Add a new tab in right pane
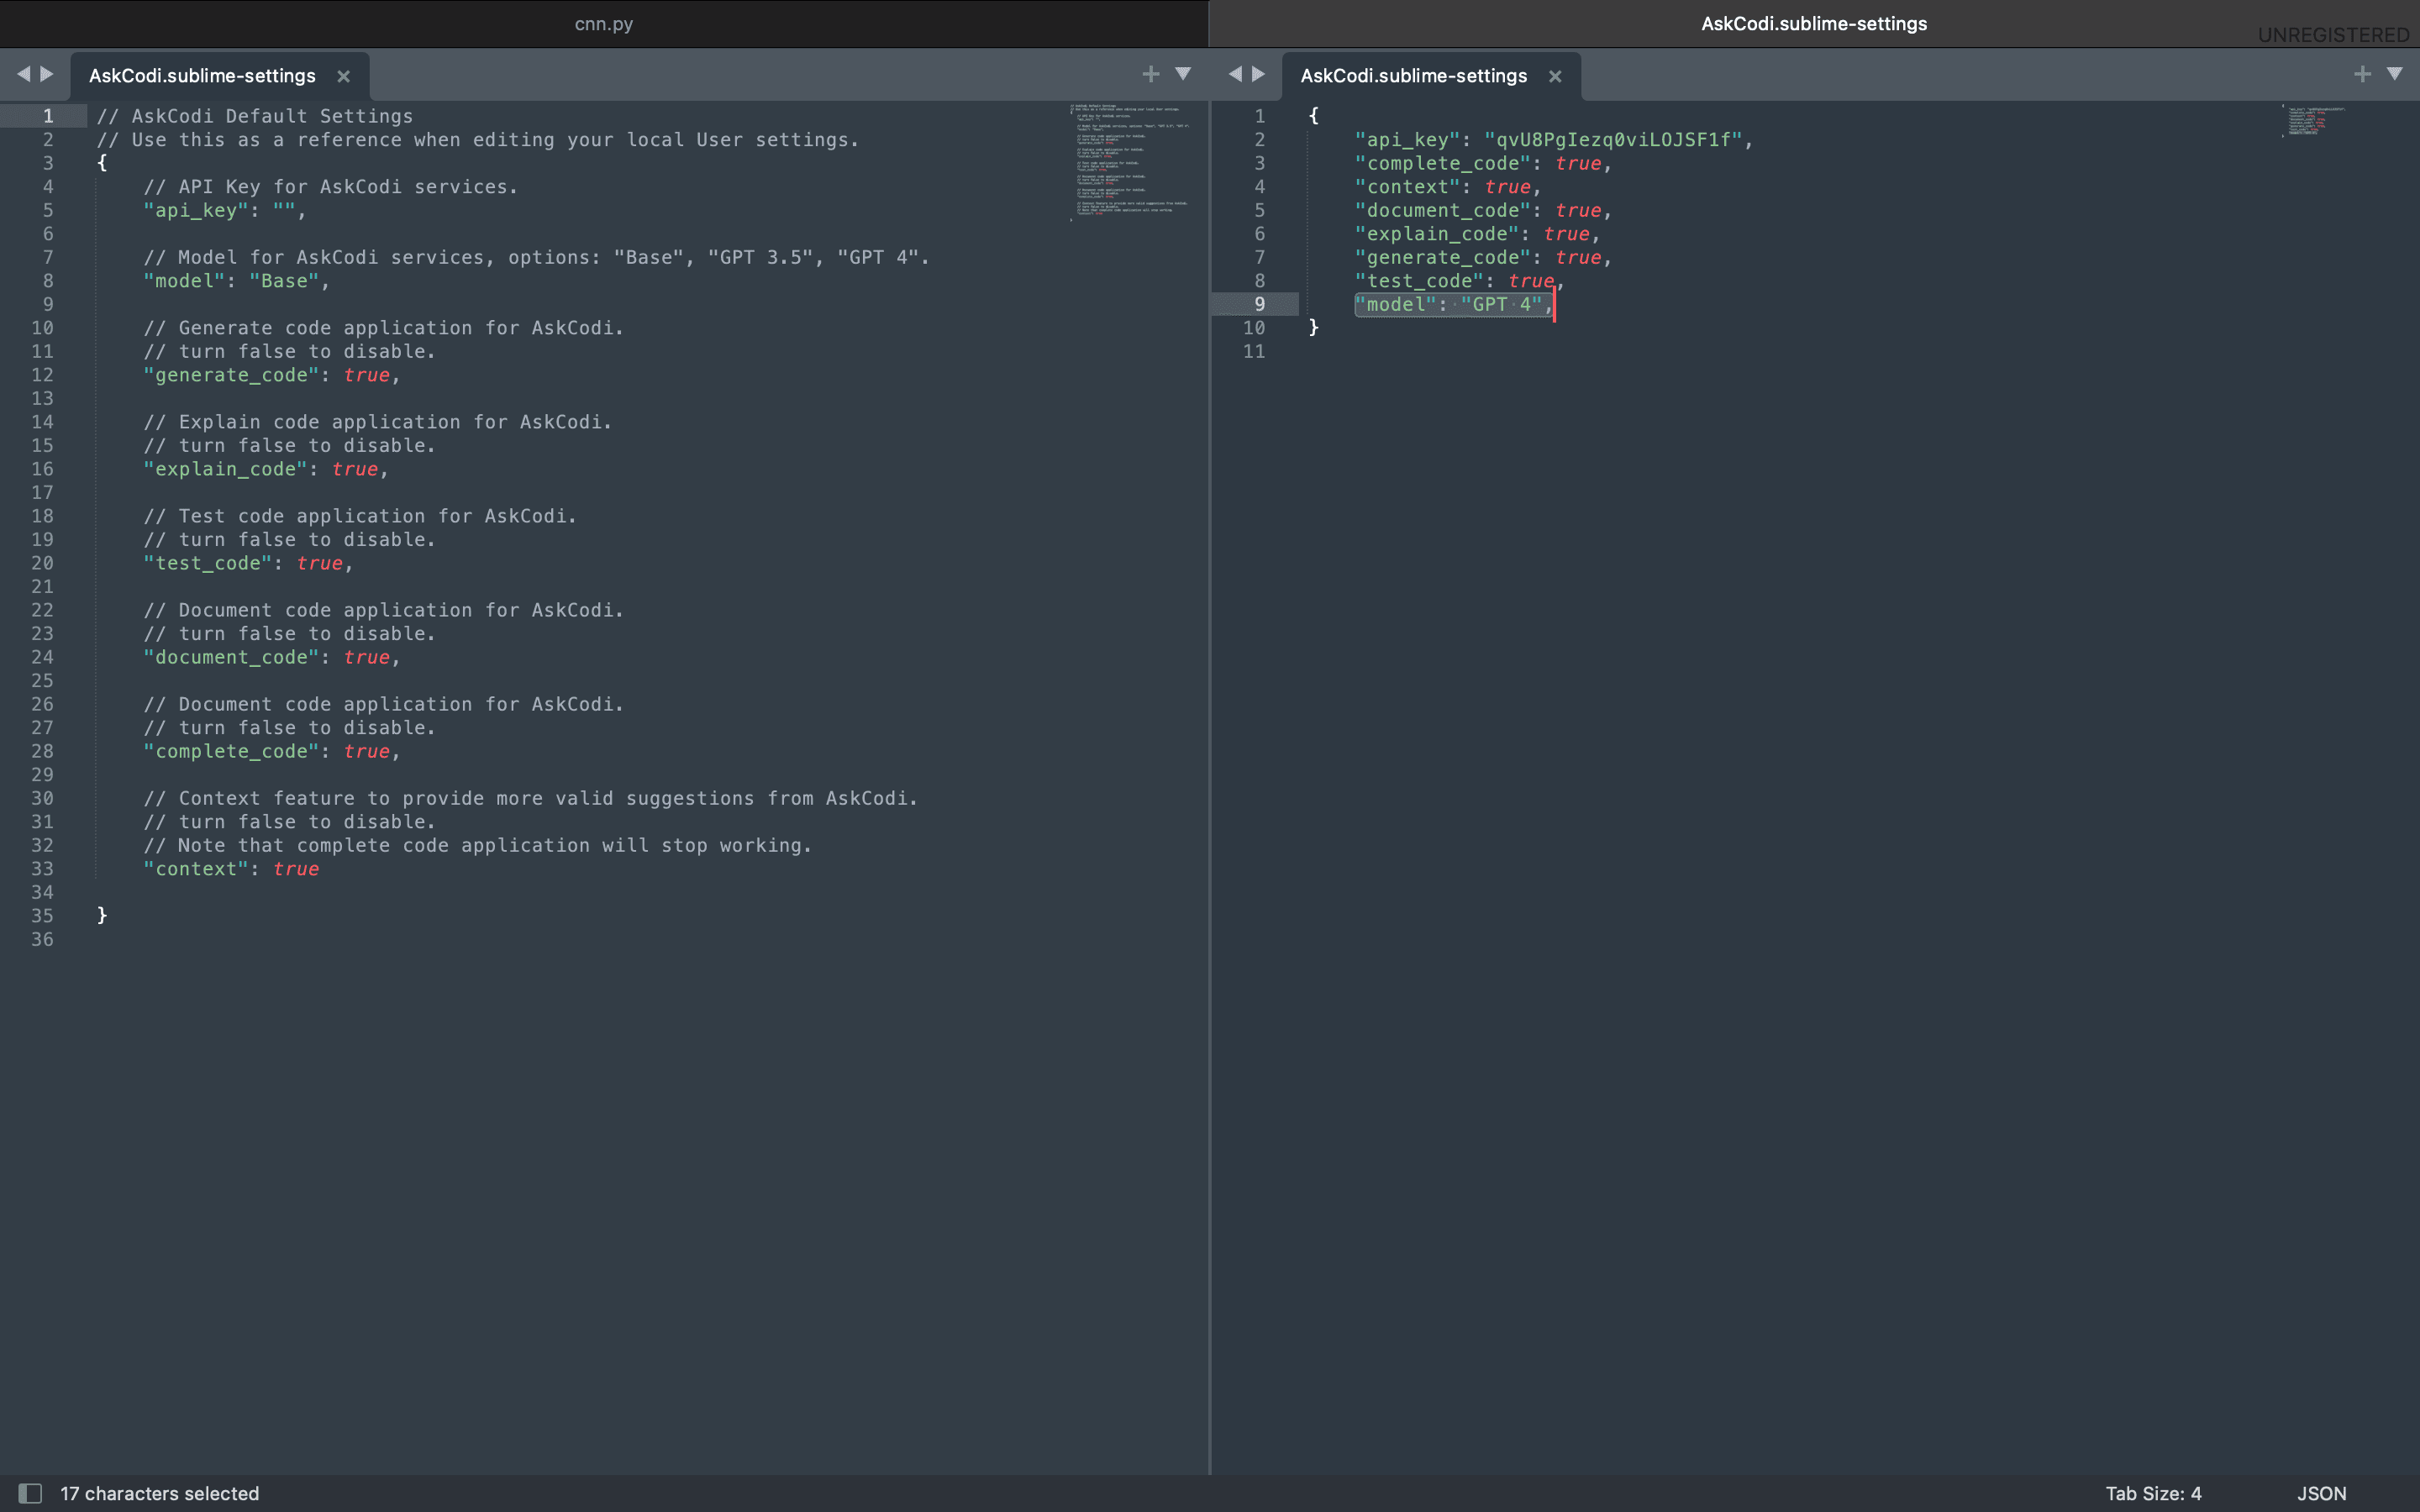Image resolution: width=2420 pixels, height=1512 pixels. pos(2363,74)
